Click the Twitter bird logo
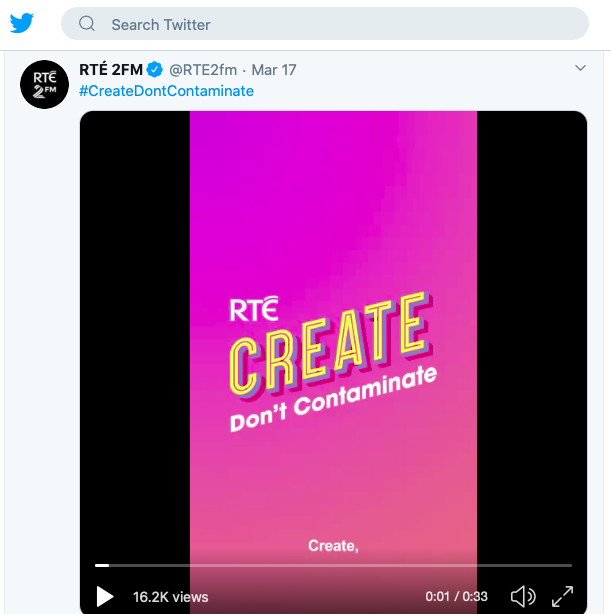Viewport: 611px width, 614px height. tap(22, 23)
